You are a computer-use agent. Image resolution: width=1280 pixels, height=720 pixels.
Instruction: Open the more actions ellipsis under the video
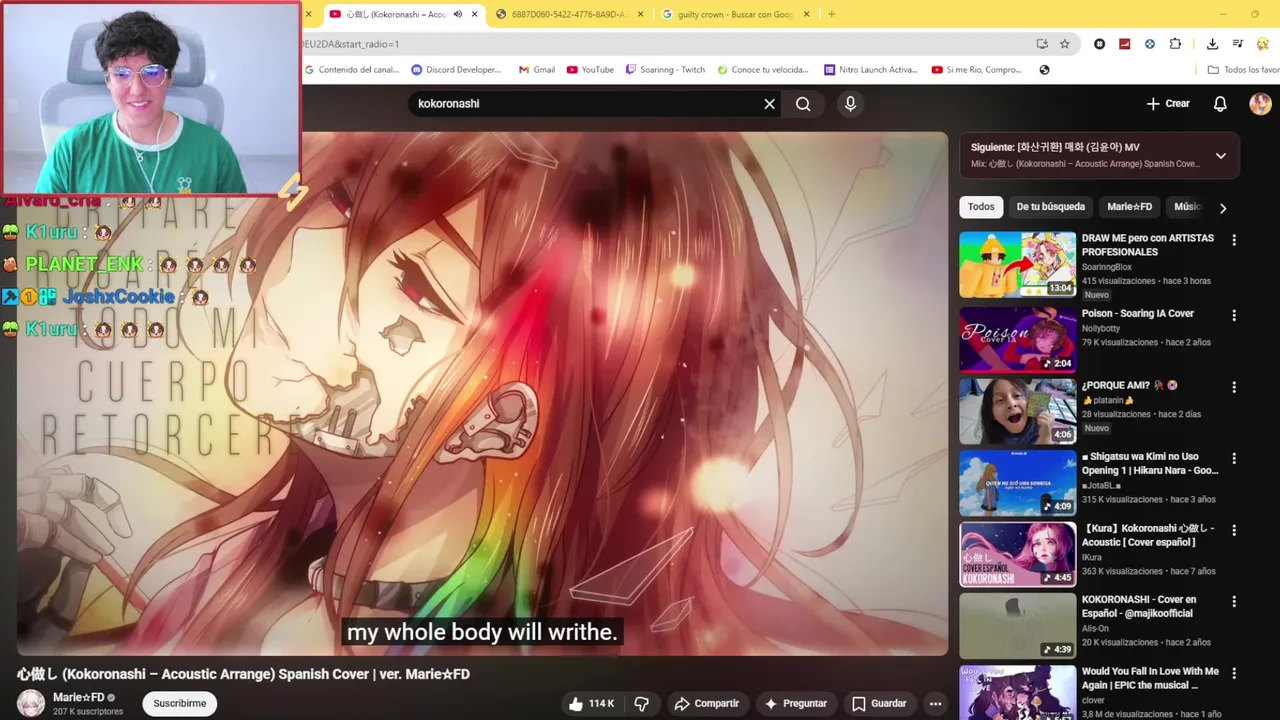click(935, 704)
